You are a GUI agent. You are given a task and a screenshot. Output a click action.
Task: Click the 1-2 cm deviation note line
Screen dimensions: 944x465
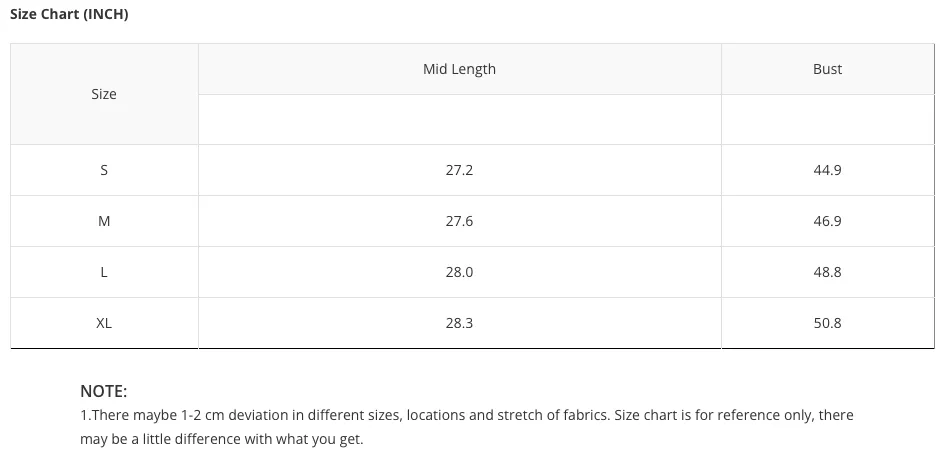(467, 415)
